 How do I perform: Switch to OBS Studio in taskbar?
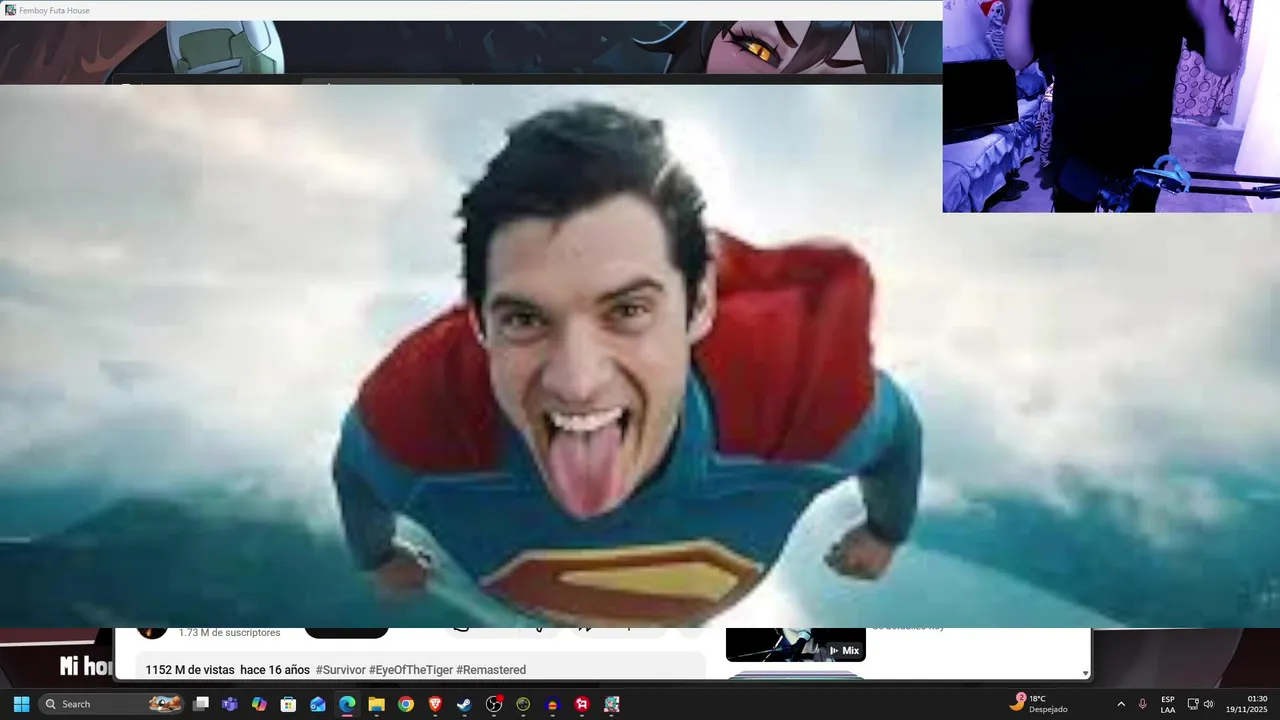pyautogui.click(x=494, y=704)
